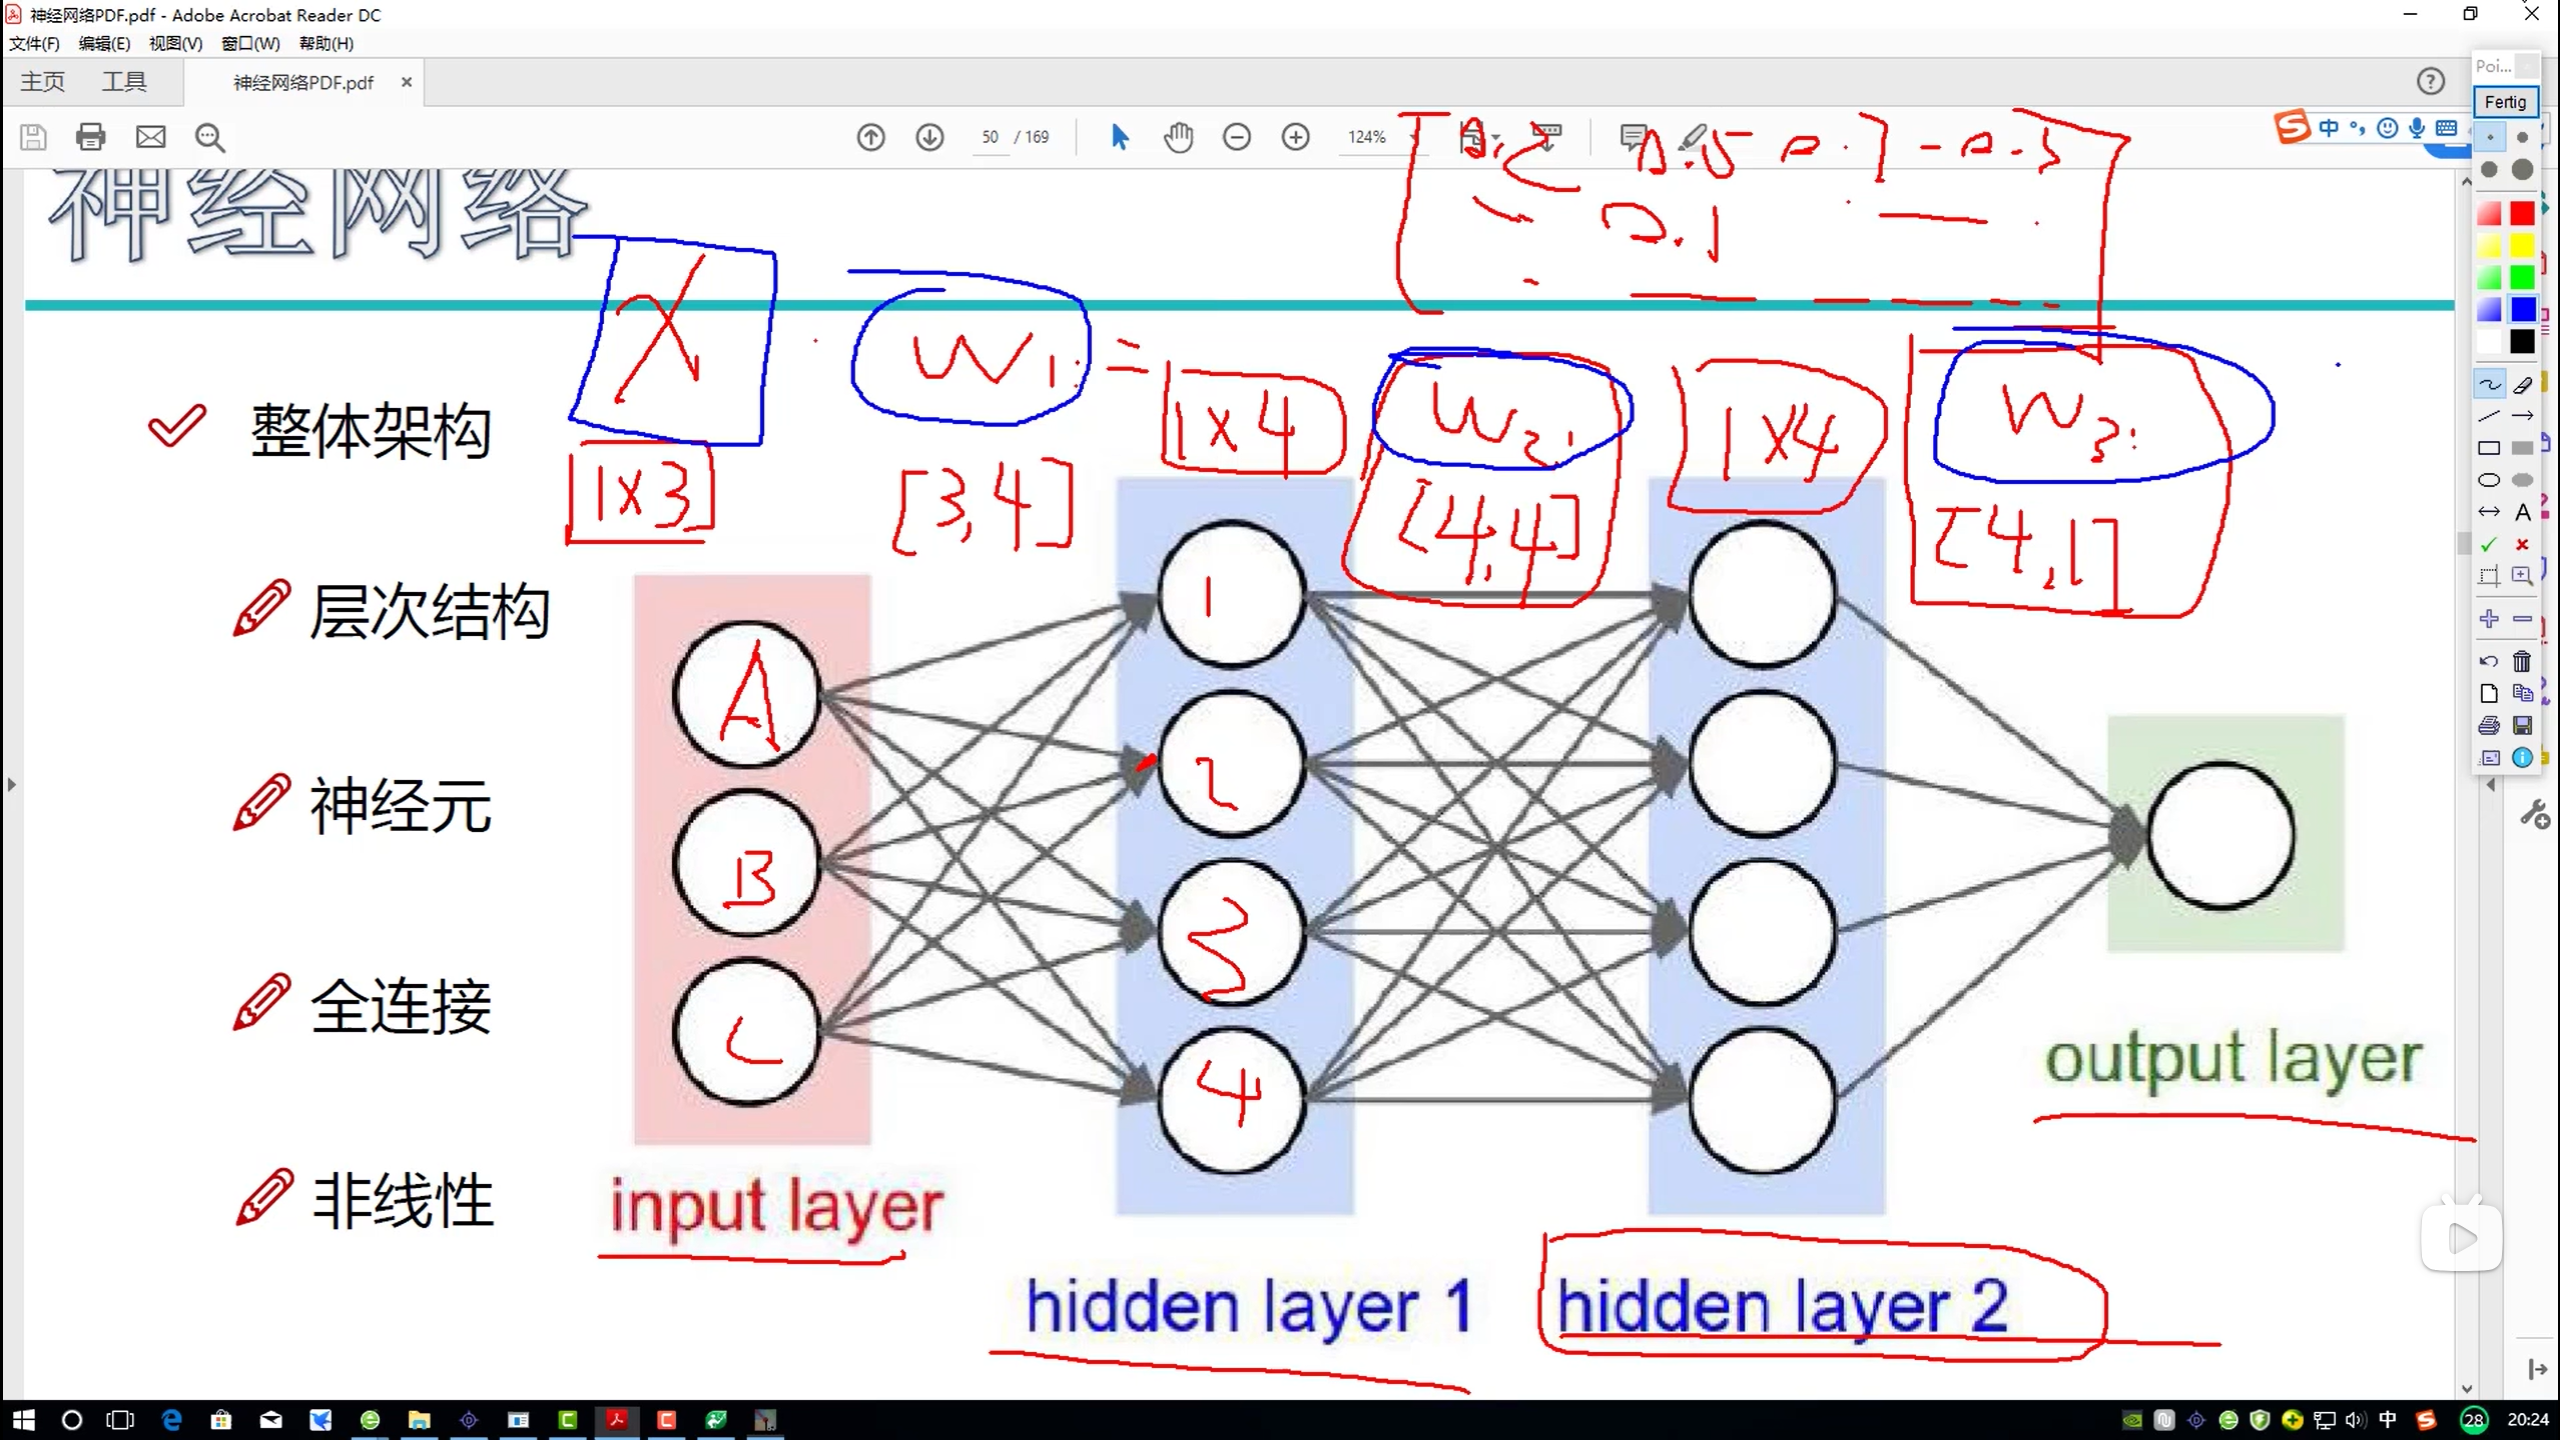Pick the solid red color swatch
Screen dimensions: 2560x1440
coord(2522,214)
